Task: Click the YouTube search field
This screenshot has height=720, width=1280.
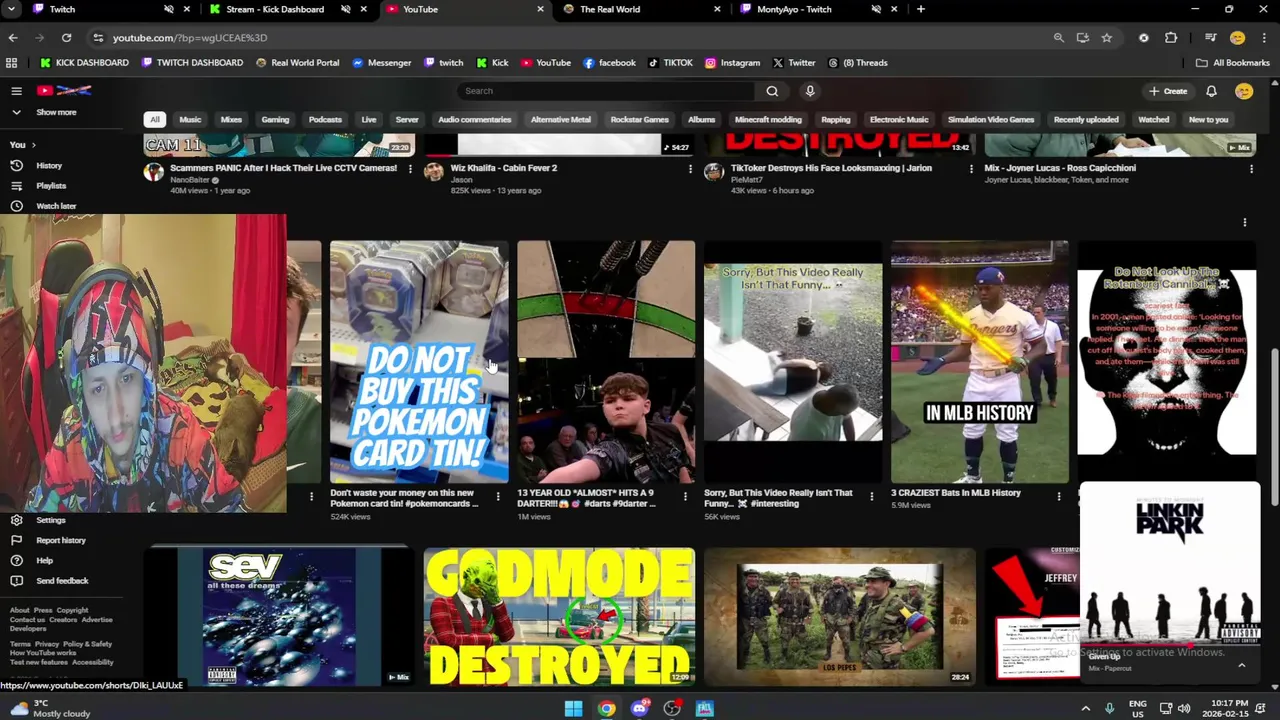Action: 606,91
